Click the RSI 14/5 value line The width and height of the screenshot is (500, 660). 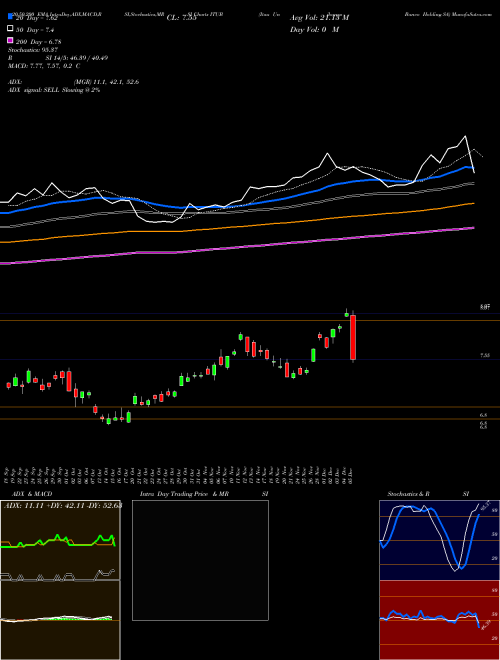click(58, 58)
